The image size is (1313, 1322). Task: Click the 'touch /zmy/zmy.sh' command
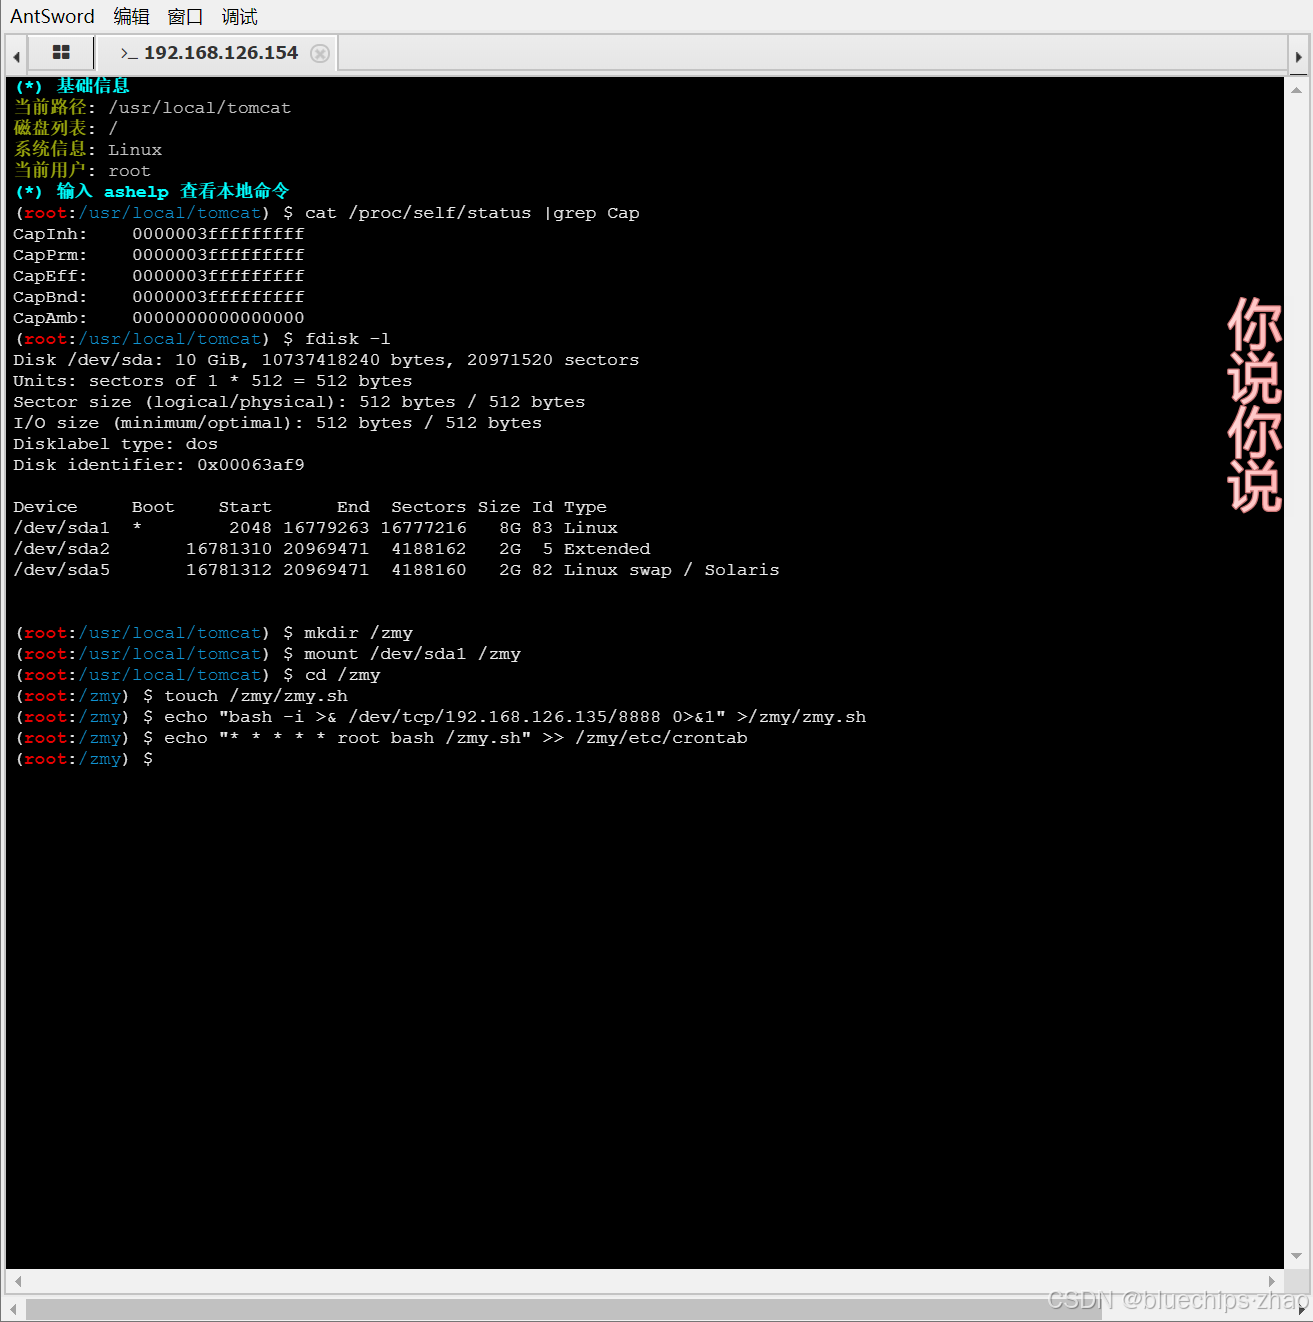[256, 696]
